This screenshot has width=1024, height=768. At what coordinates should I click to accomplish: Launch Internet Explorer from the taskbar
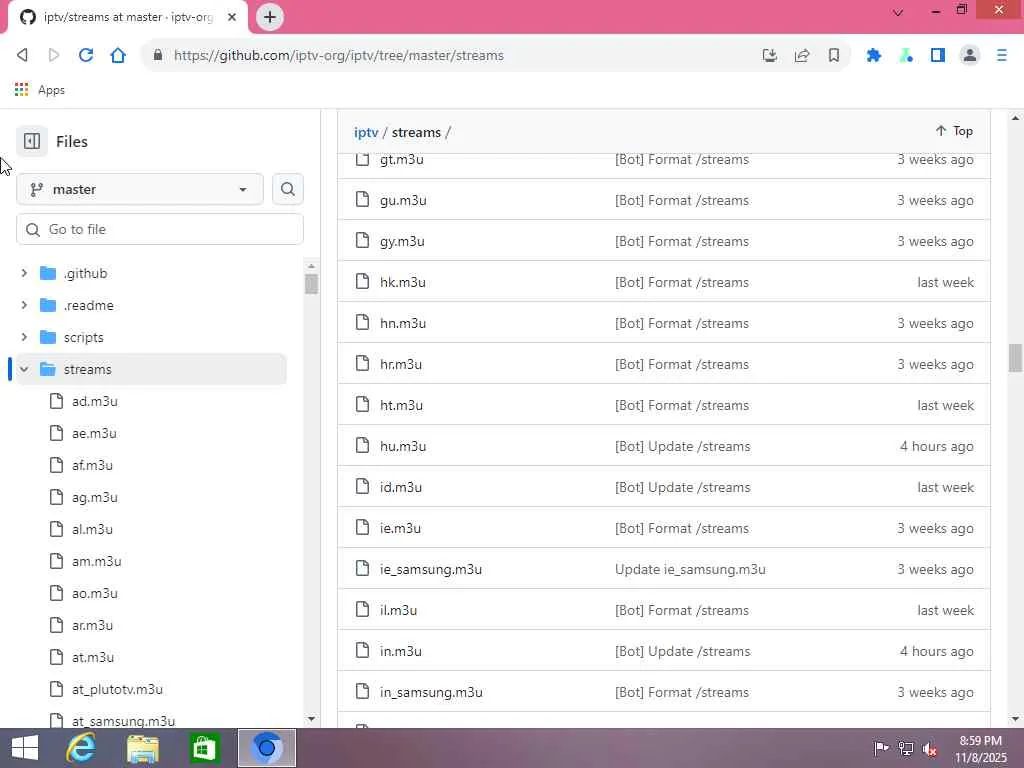tap(81, 748)
